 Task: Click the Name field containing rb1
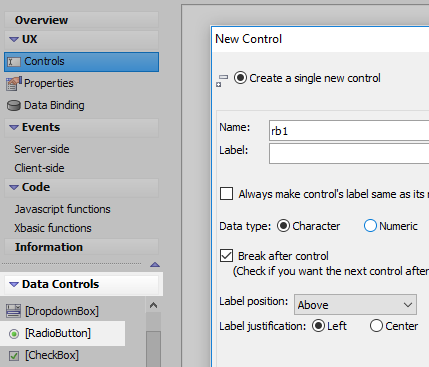[349, 131]
